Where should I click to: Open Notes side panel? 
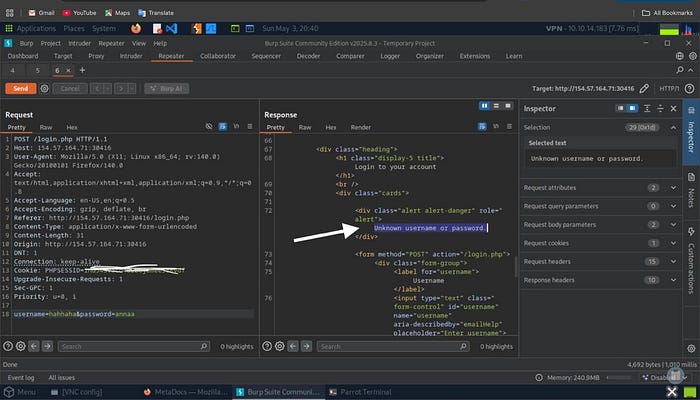[691, 191]
